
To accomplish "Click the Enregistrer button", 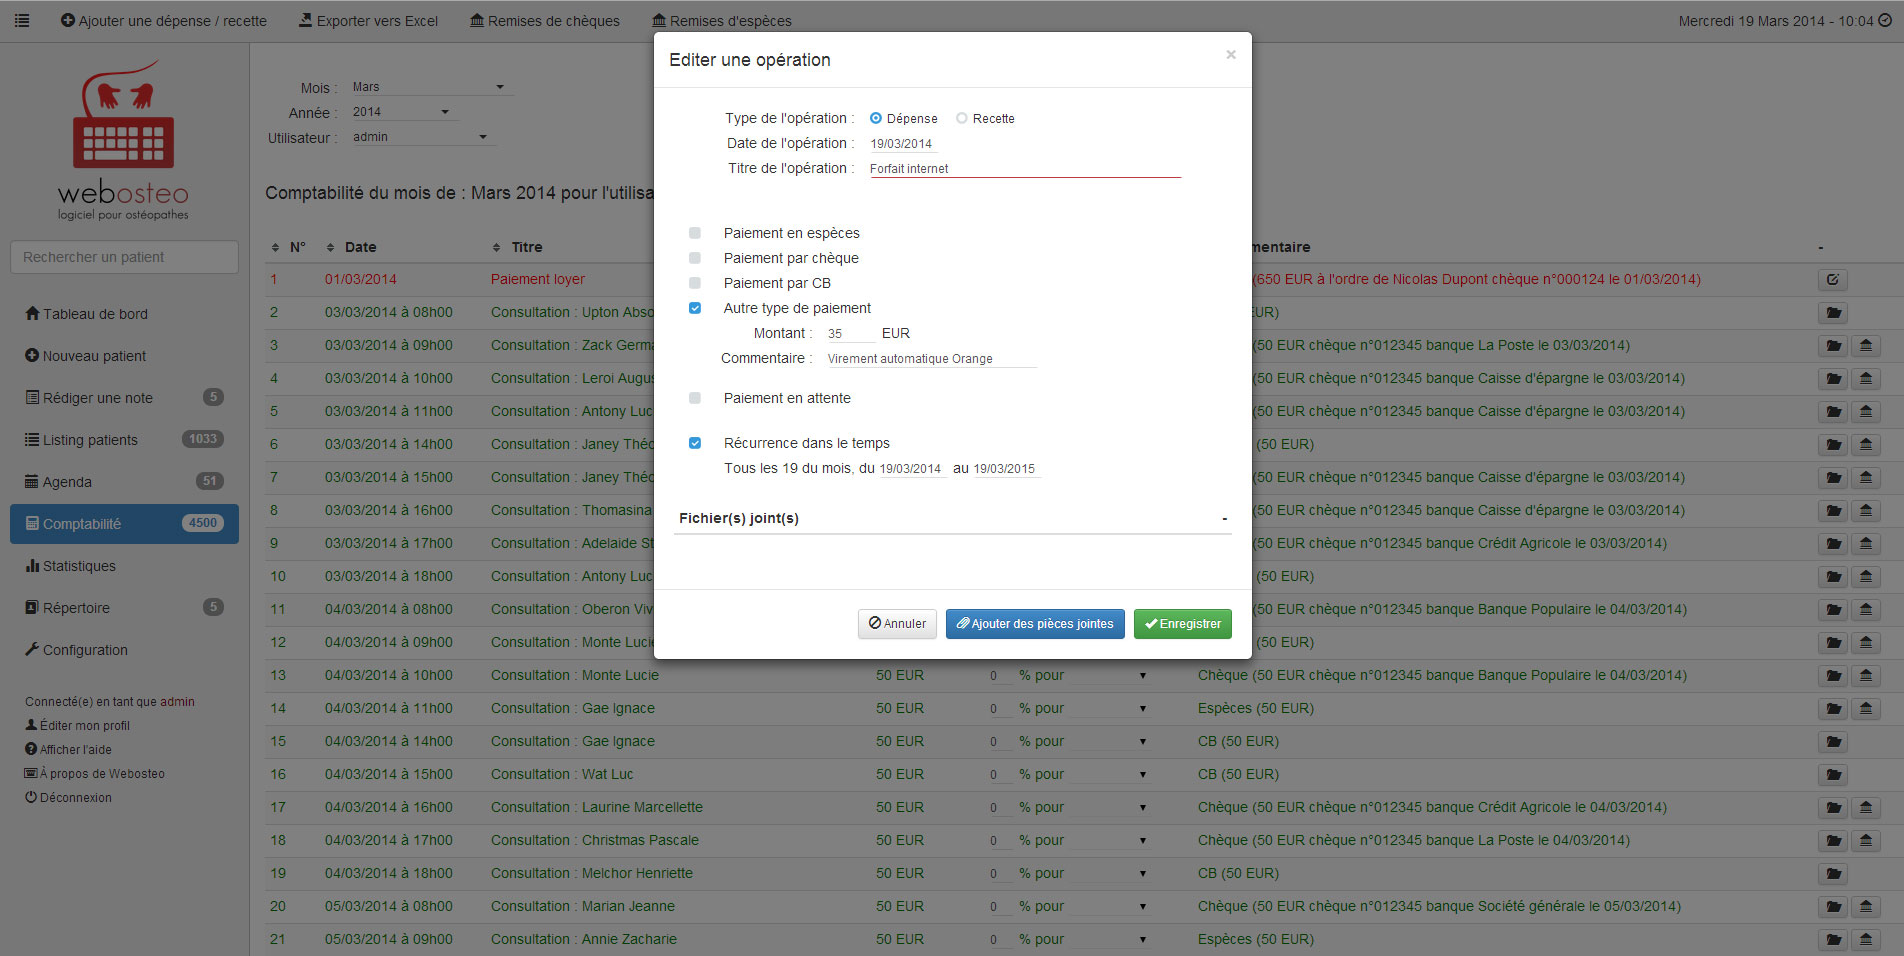I will tap(1182, 624).
